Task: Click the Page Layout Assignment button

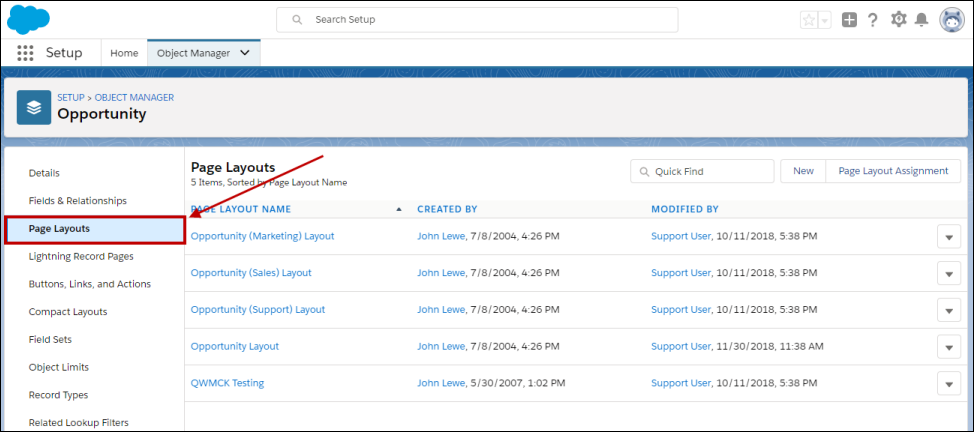Action: pyautogui.click(x=893, y=171)
